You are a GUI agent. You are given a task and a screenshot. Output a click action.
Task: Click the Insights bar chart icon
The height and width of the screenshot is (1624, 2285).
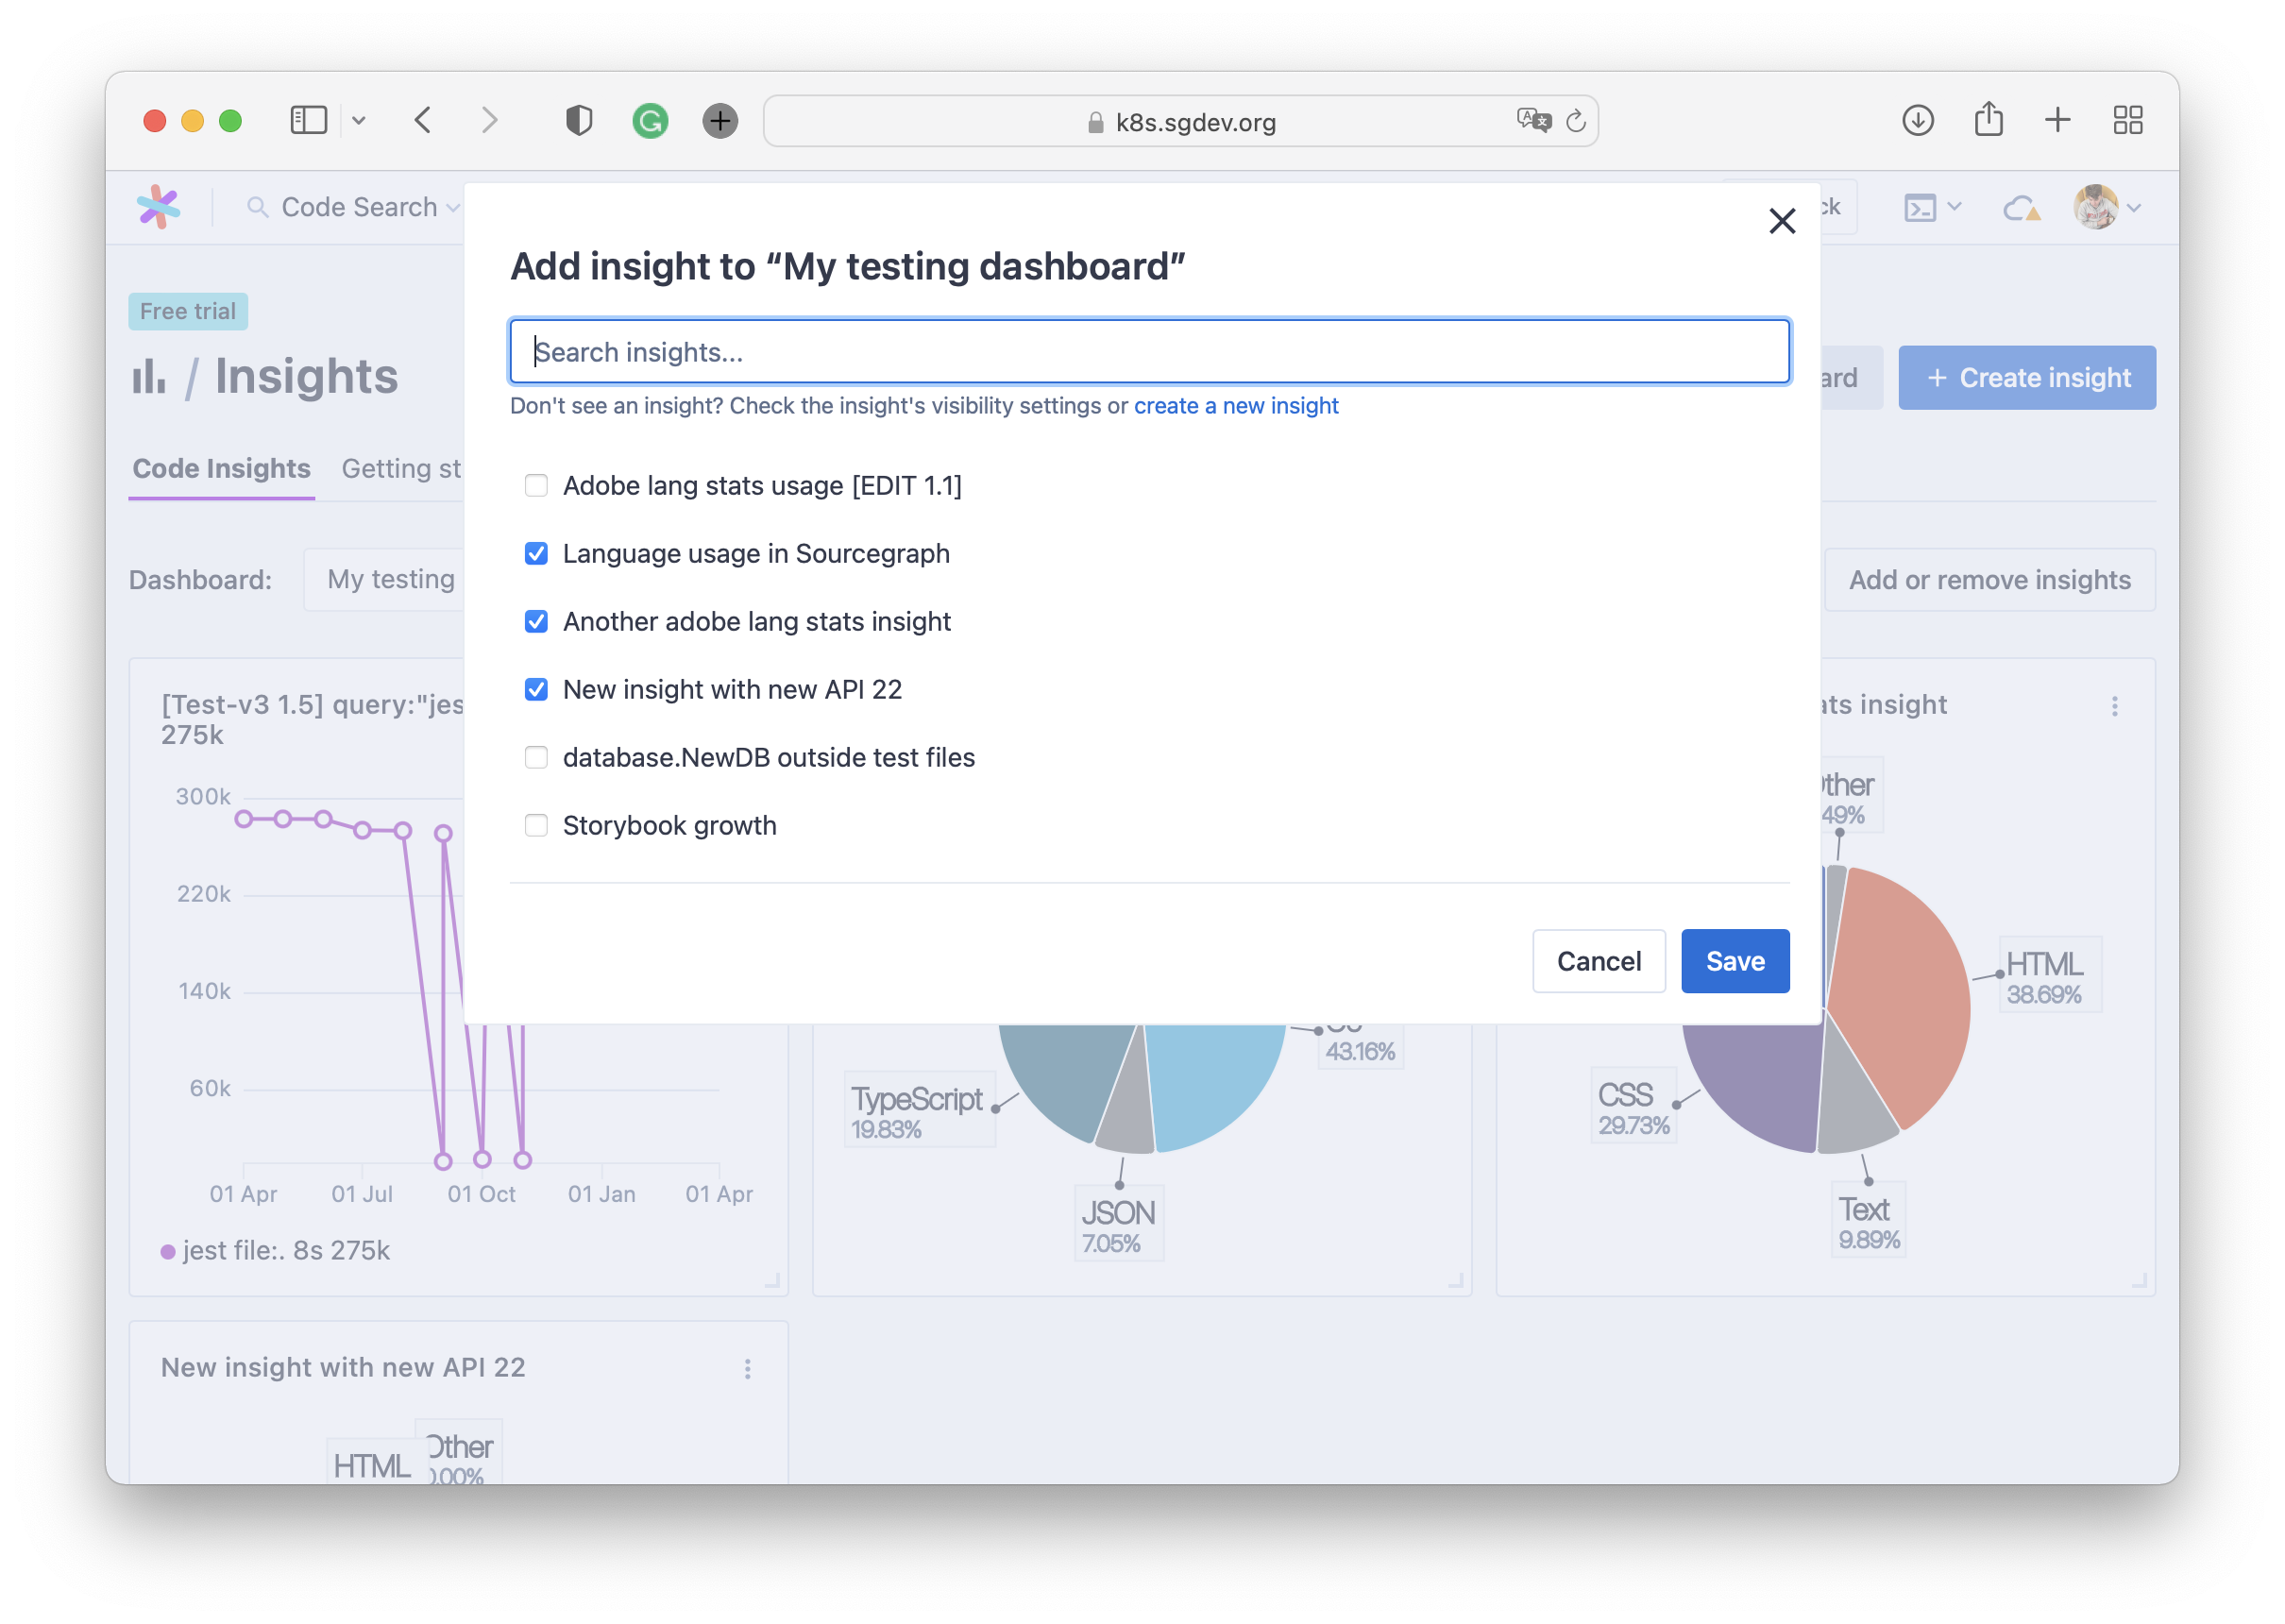click(x=148, y=377)
